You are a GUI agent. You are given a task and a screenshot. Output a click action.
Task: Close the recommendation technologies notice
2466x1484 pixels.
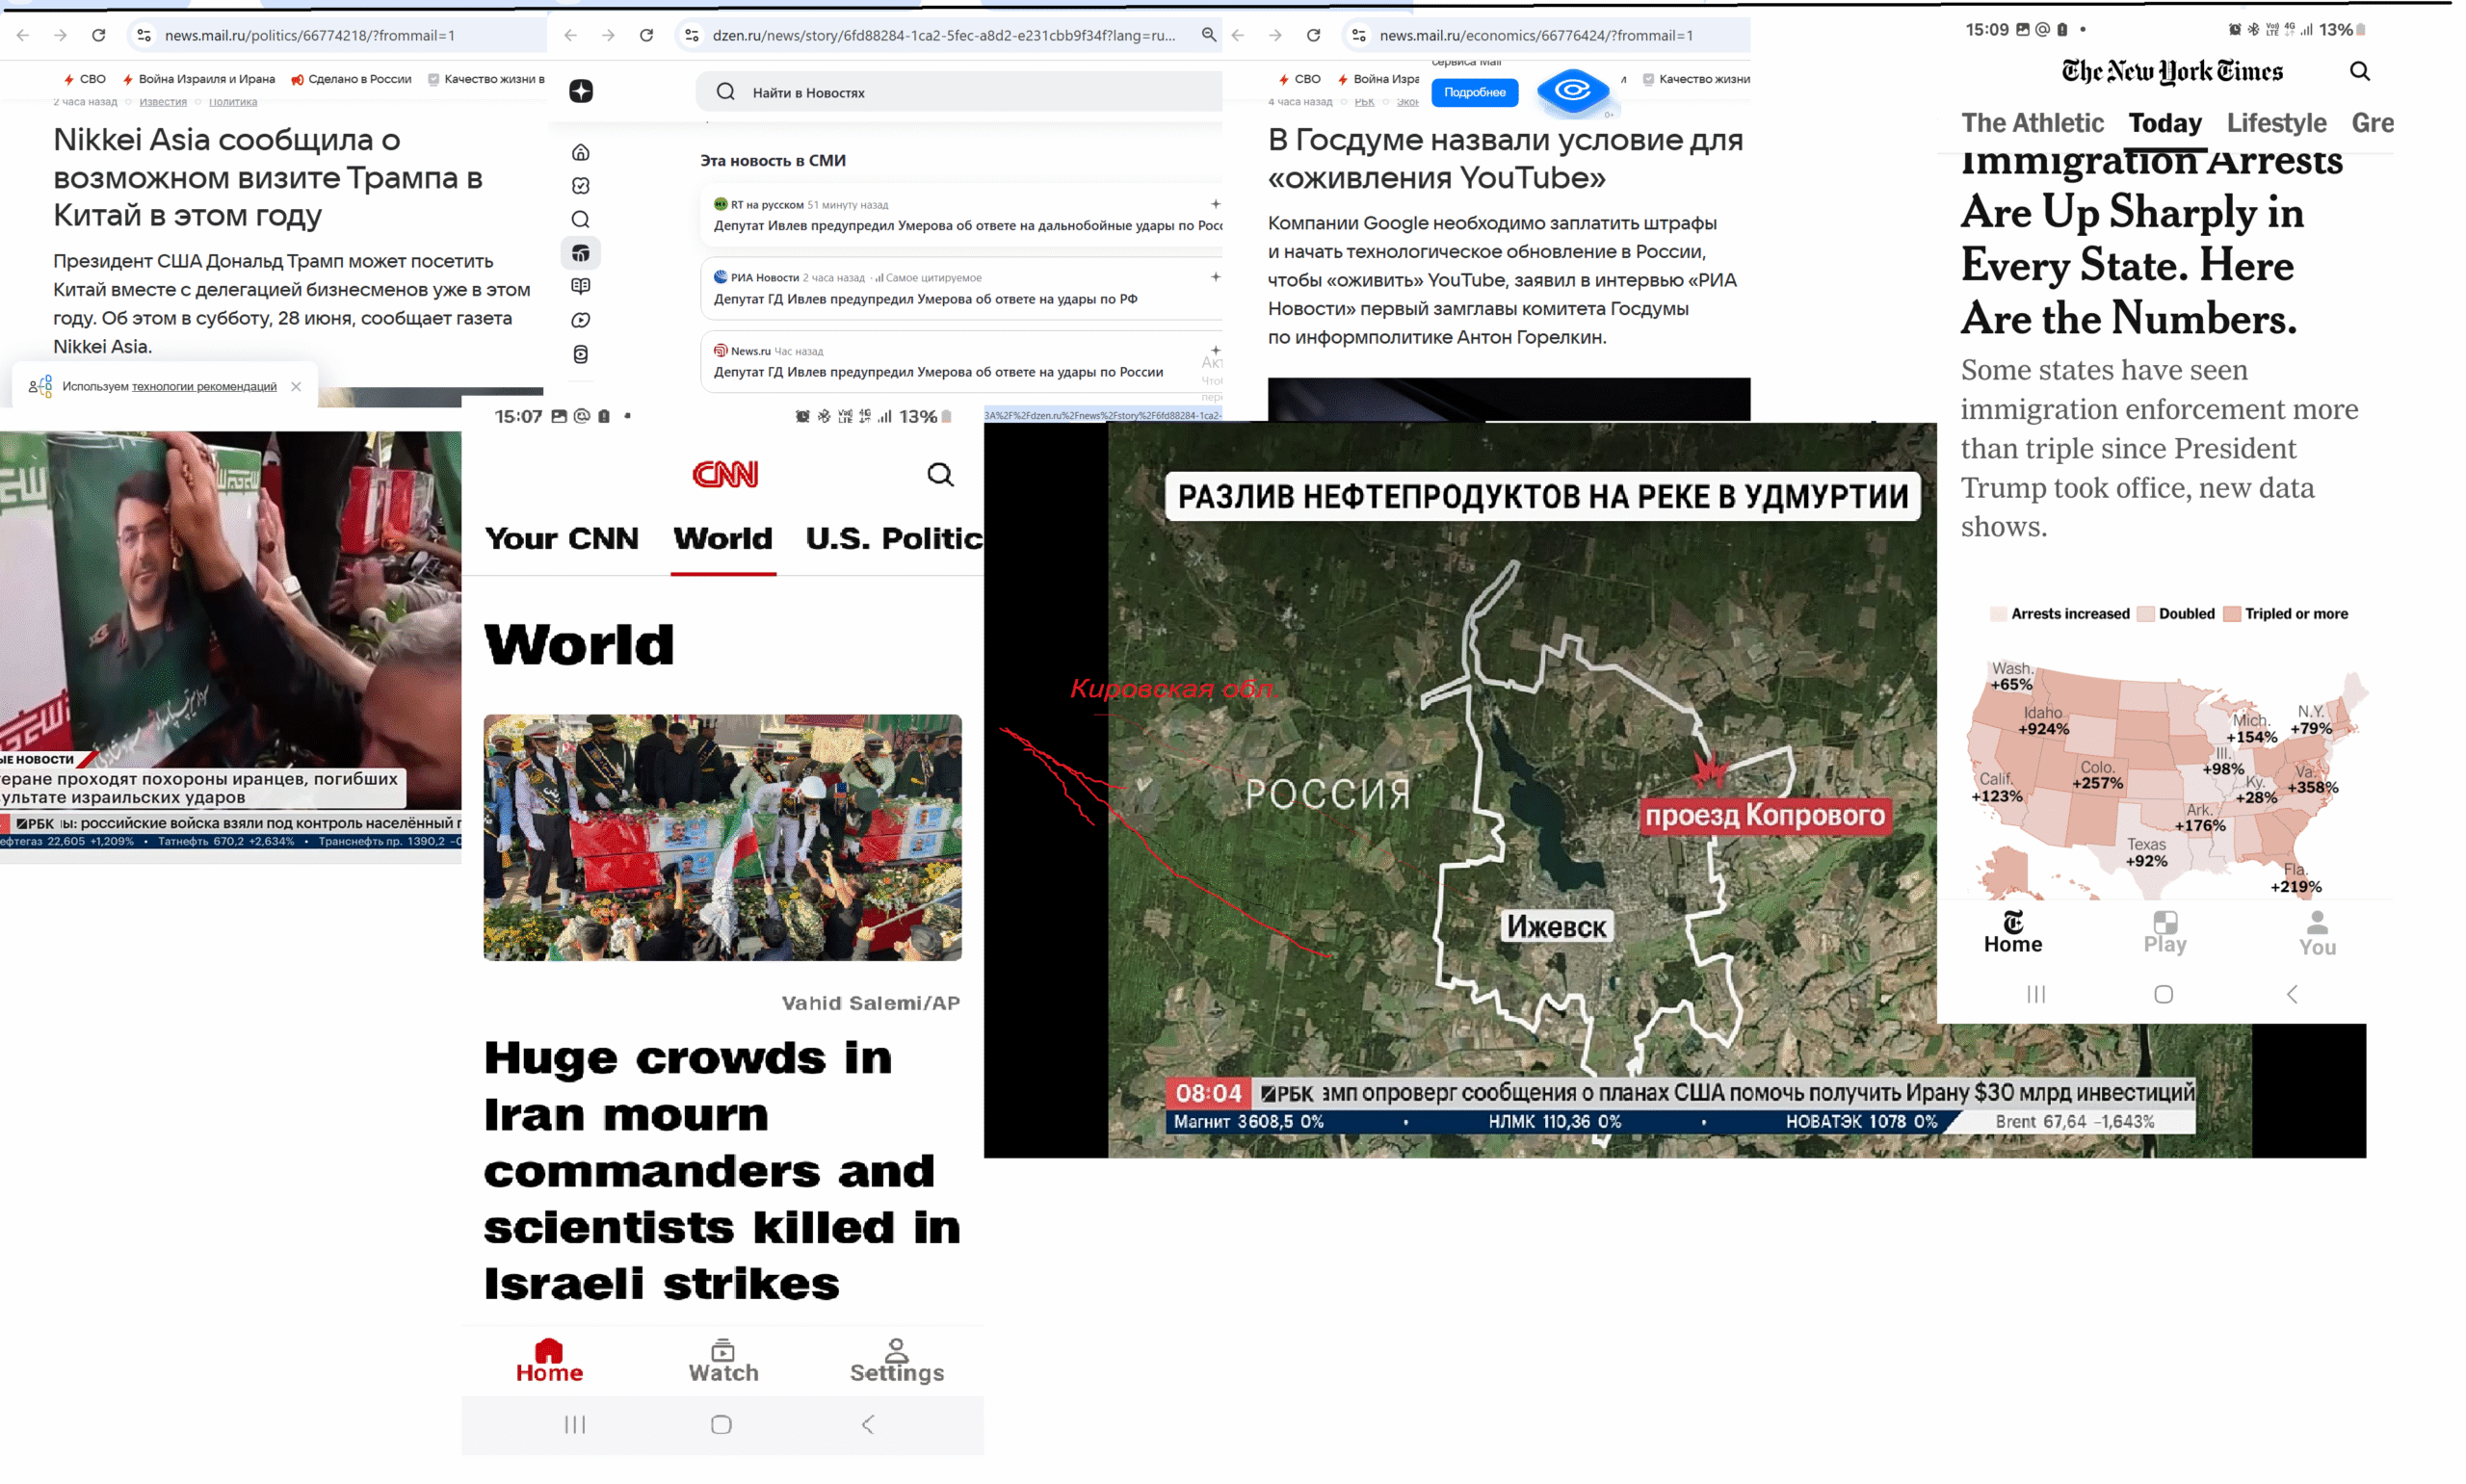click(296, 386)
